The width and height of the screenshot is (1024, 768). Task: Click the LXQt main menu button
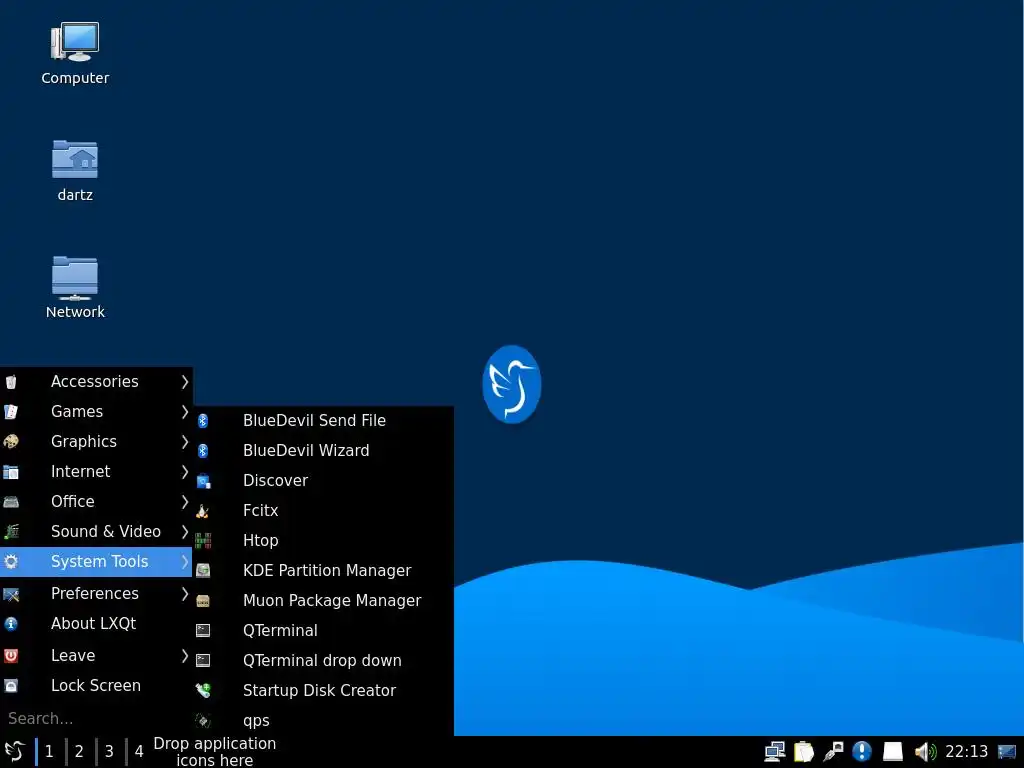coord(14,752)
